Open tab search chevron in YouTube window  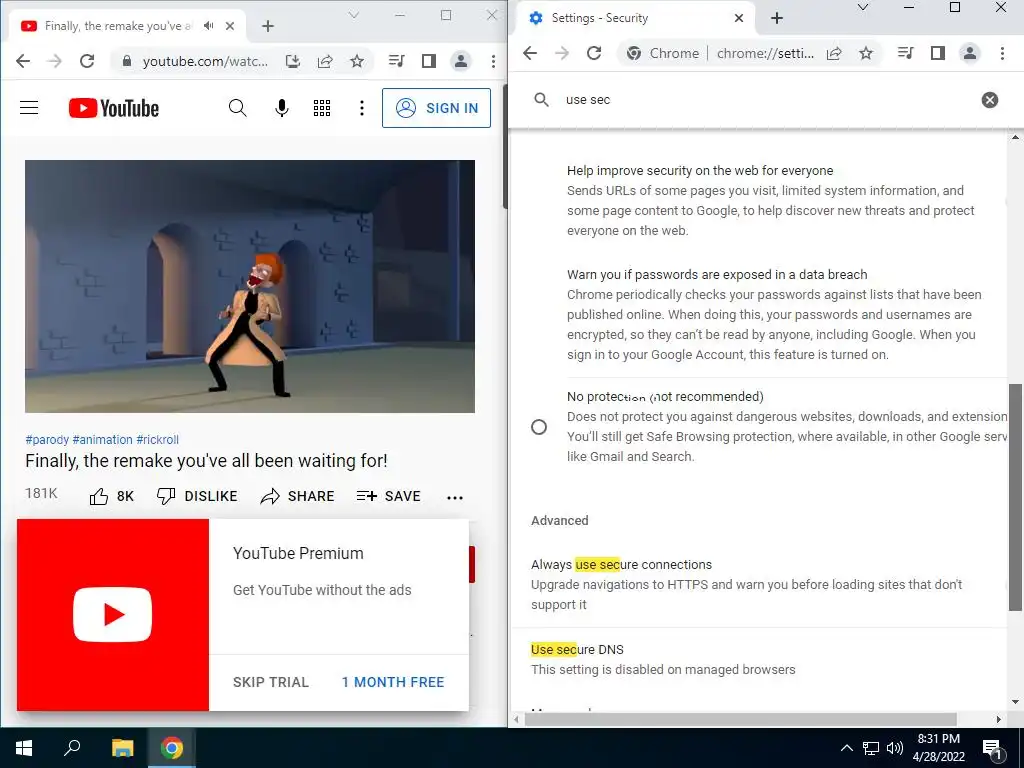[x=353, y=15]
